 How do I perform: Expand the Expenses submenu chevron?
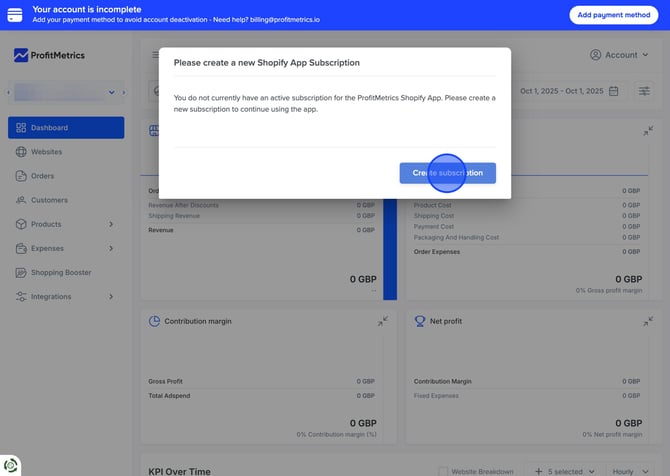(111, 248)
